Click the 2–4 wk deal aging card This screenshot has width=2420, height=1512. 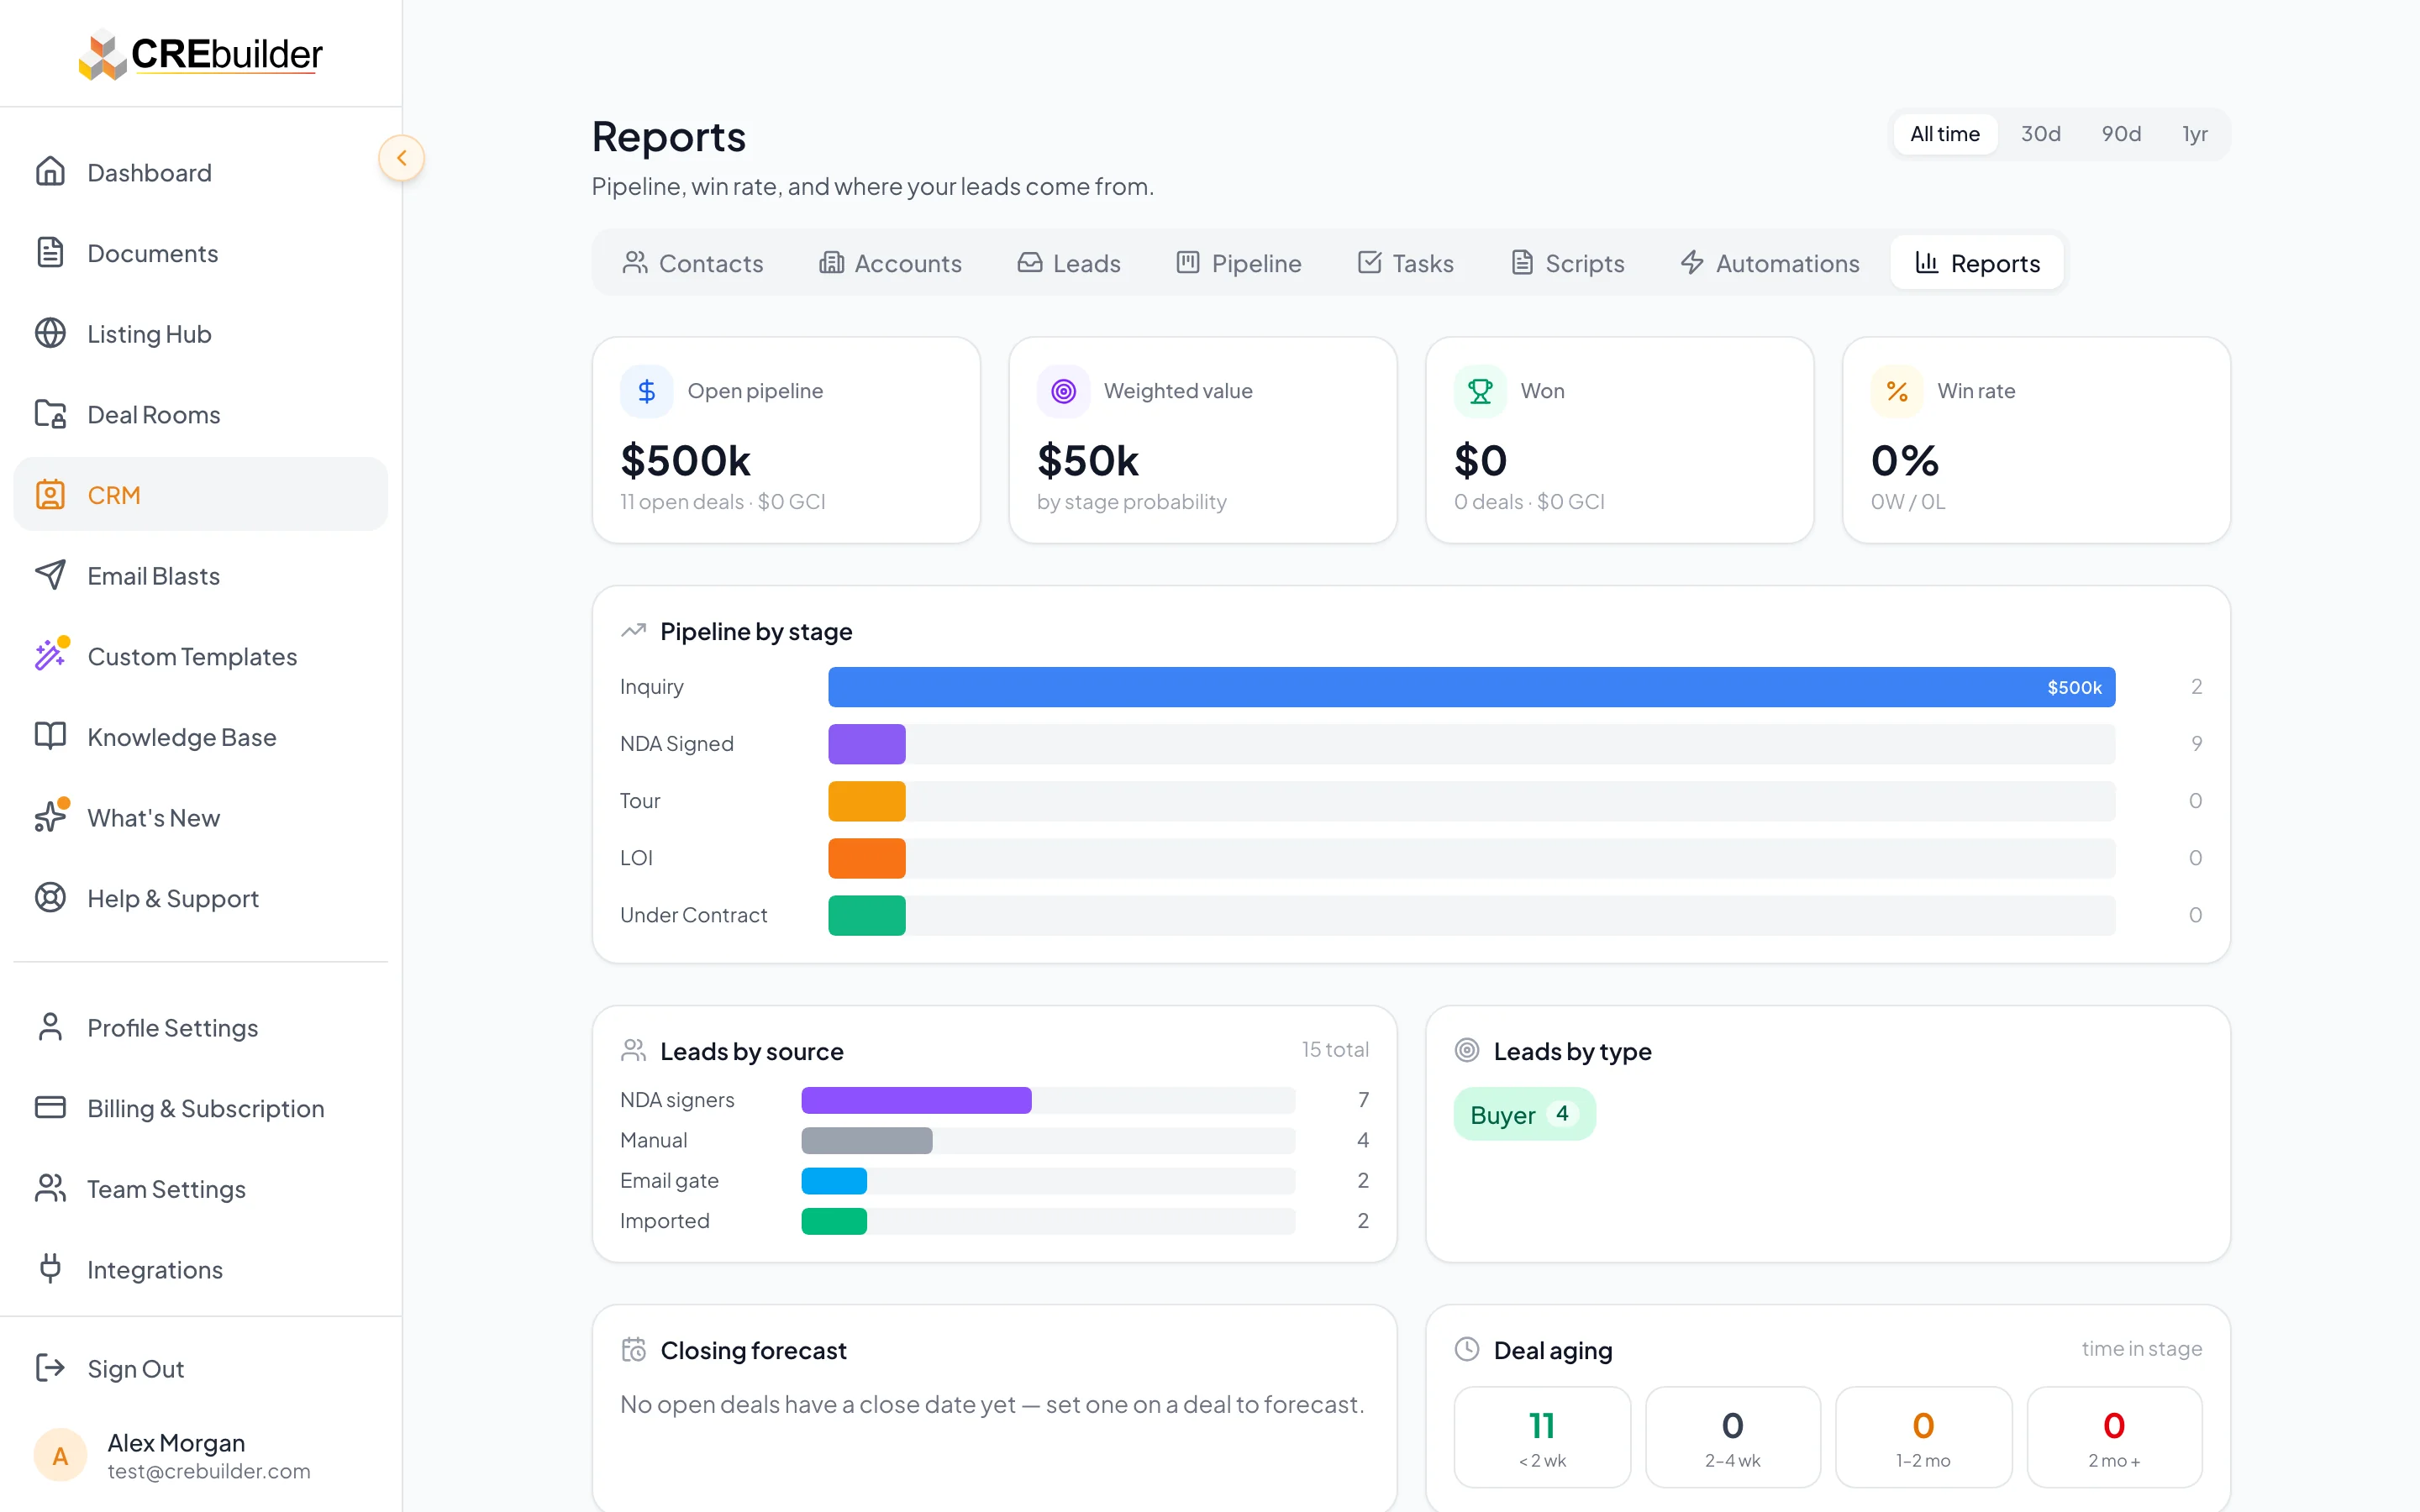click(x=1732, y=1436)
